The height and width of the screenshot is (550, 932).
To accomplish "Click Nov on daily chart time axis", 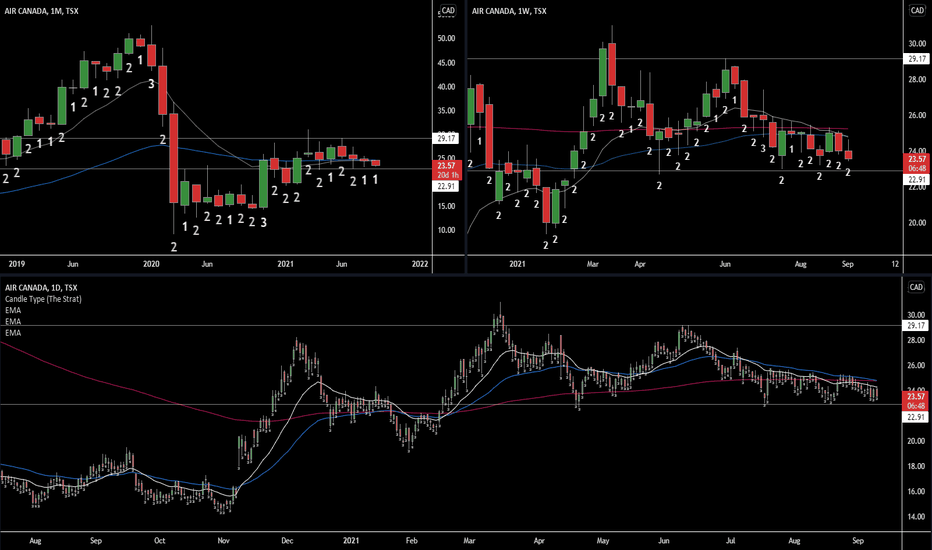I will [x=223, y=540].
